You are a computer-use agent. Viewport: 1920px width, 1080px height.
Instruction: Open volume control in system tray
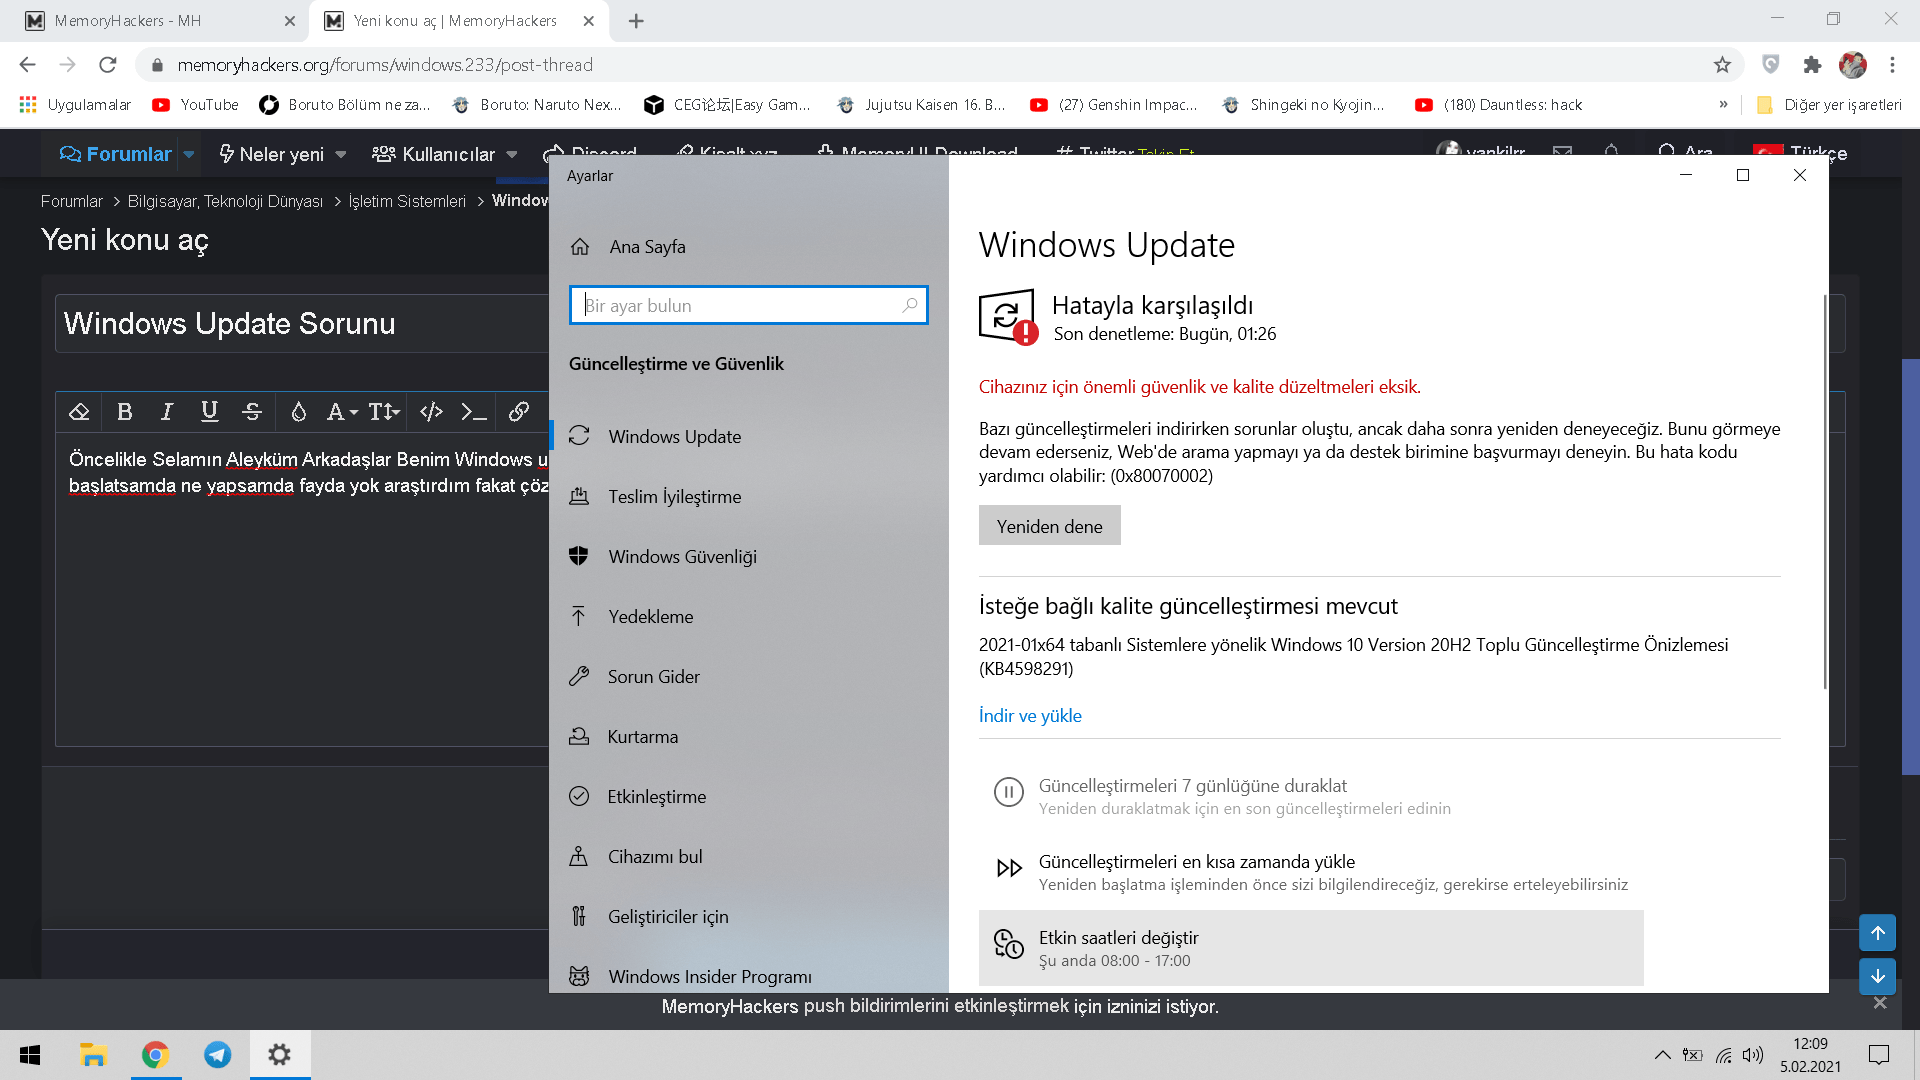pos(1753,1055)
